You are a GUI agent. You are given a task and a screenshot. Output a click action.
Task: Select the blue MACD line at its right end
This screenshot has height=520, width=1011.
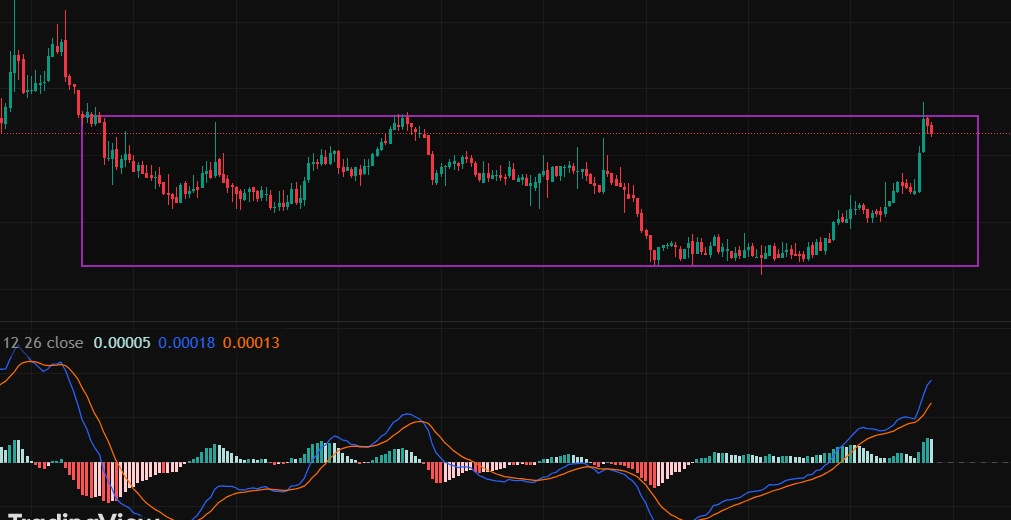[x=931, y=381]
